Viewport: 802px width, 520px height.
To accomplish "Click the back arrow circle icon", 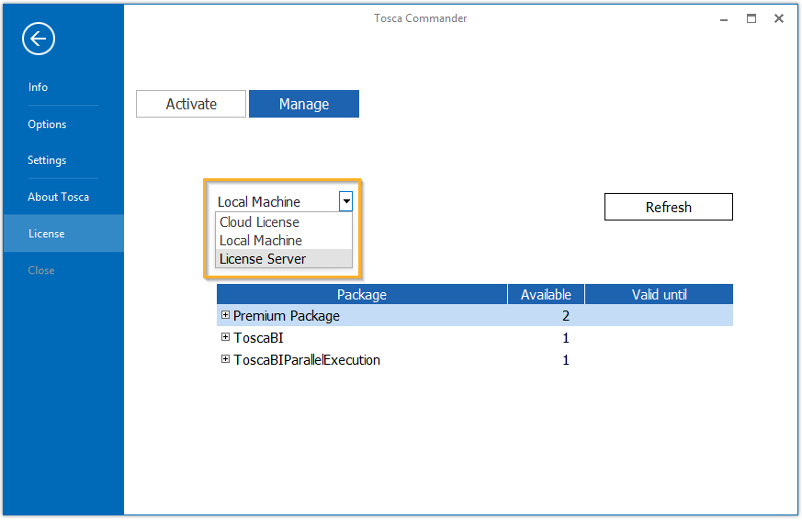I will tap(38, 39).
